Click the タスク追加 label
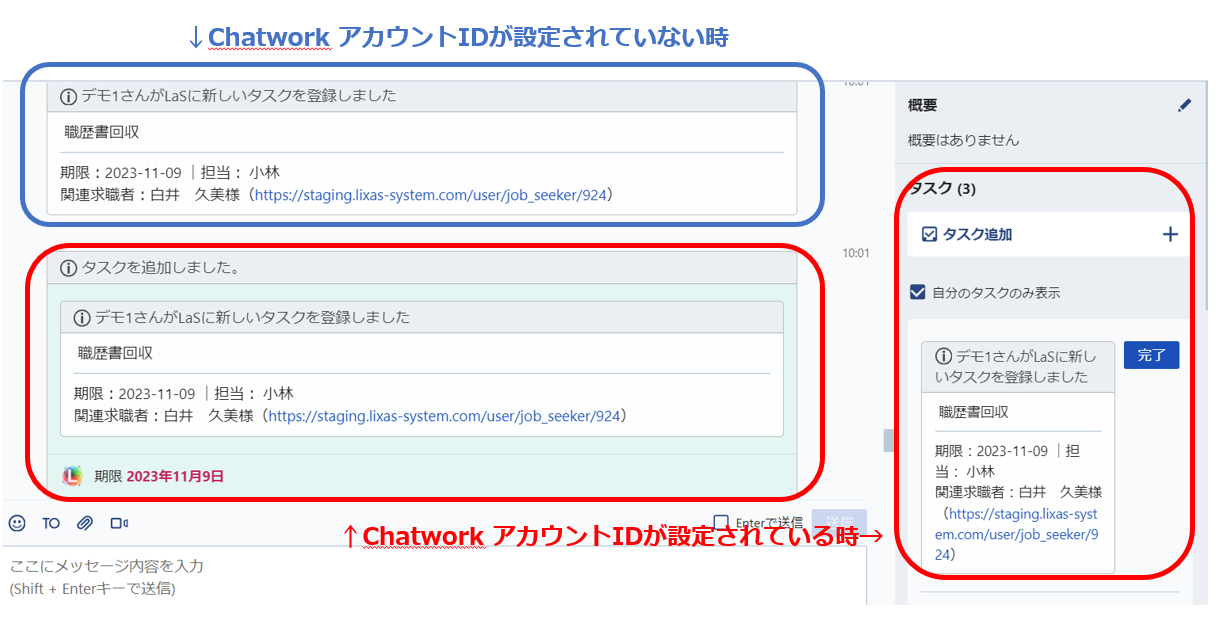Viewport: 1219px width, 628px height. pyautogui.click(x=977, y=234)
